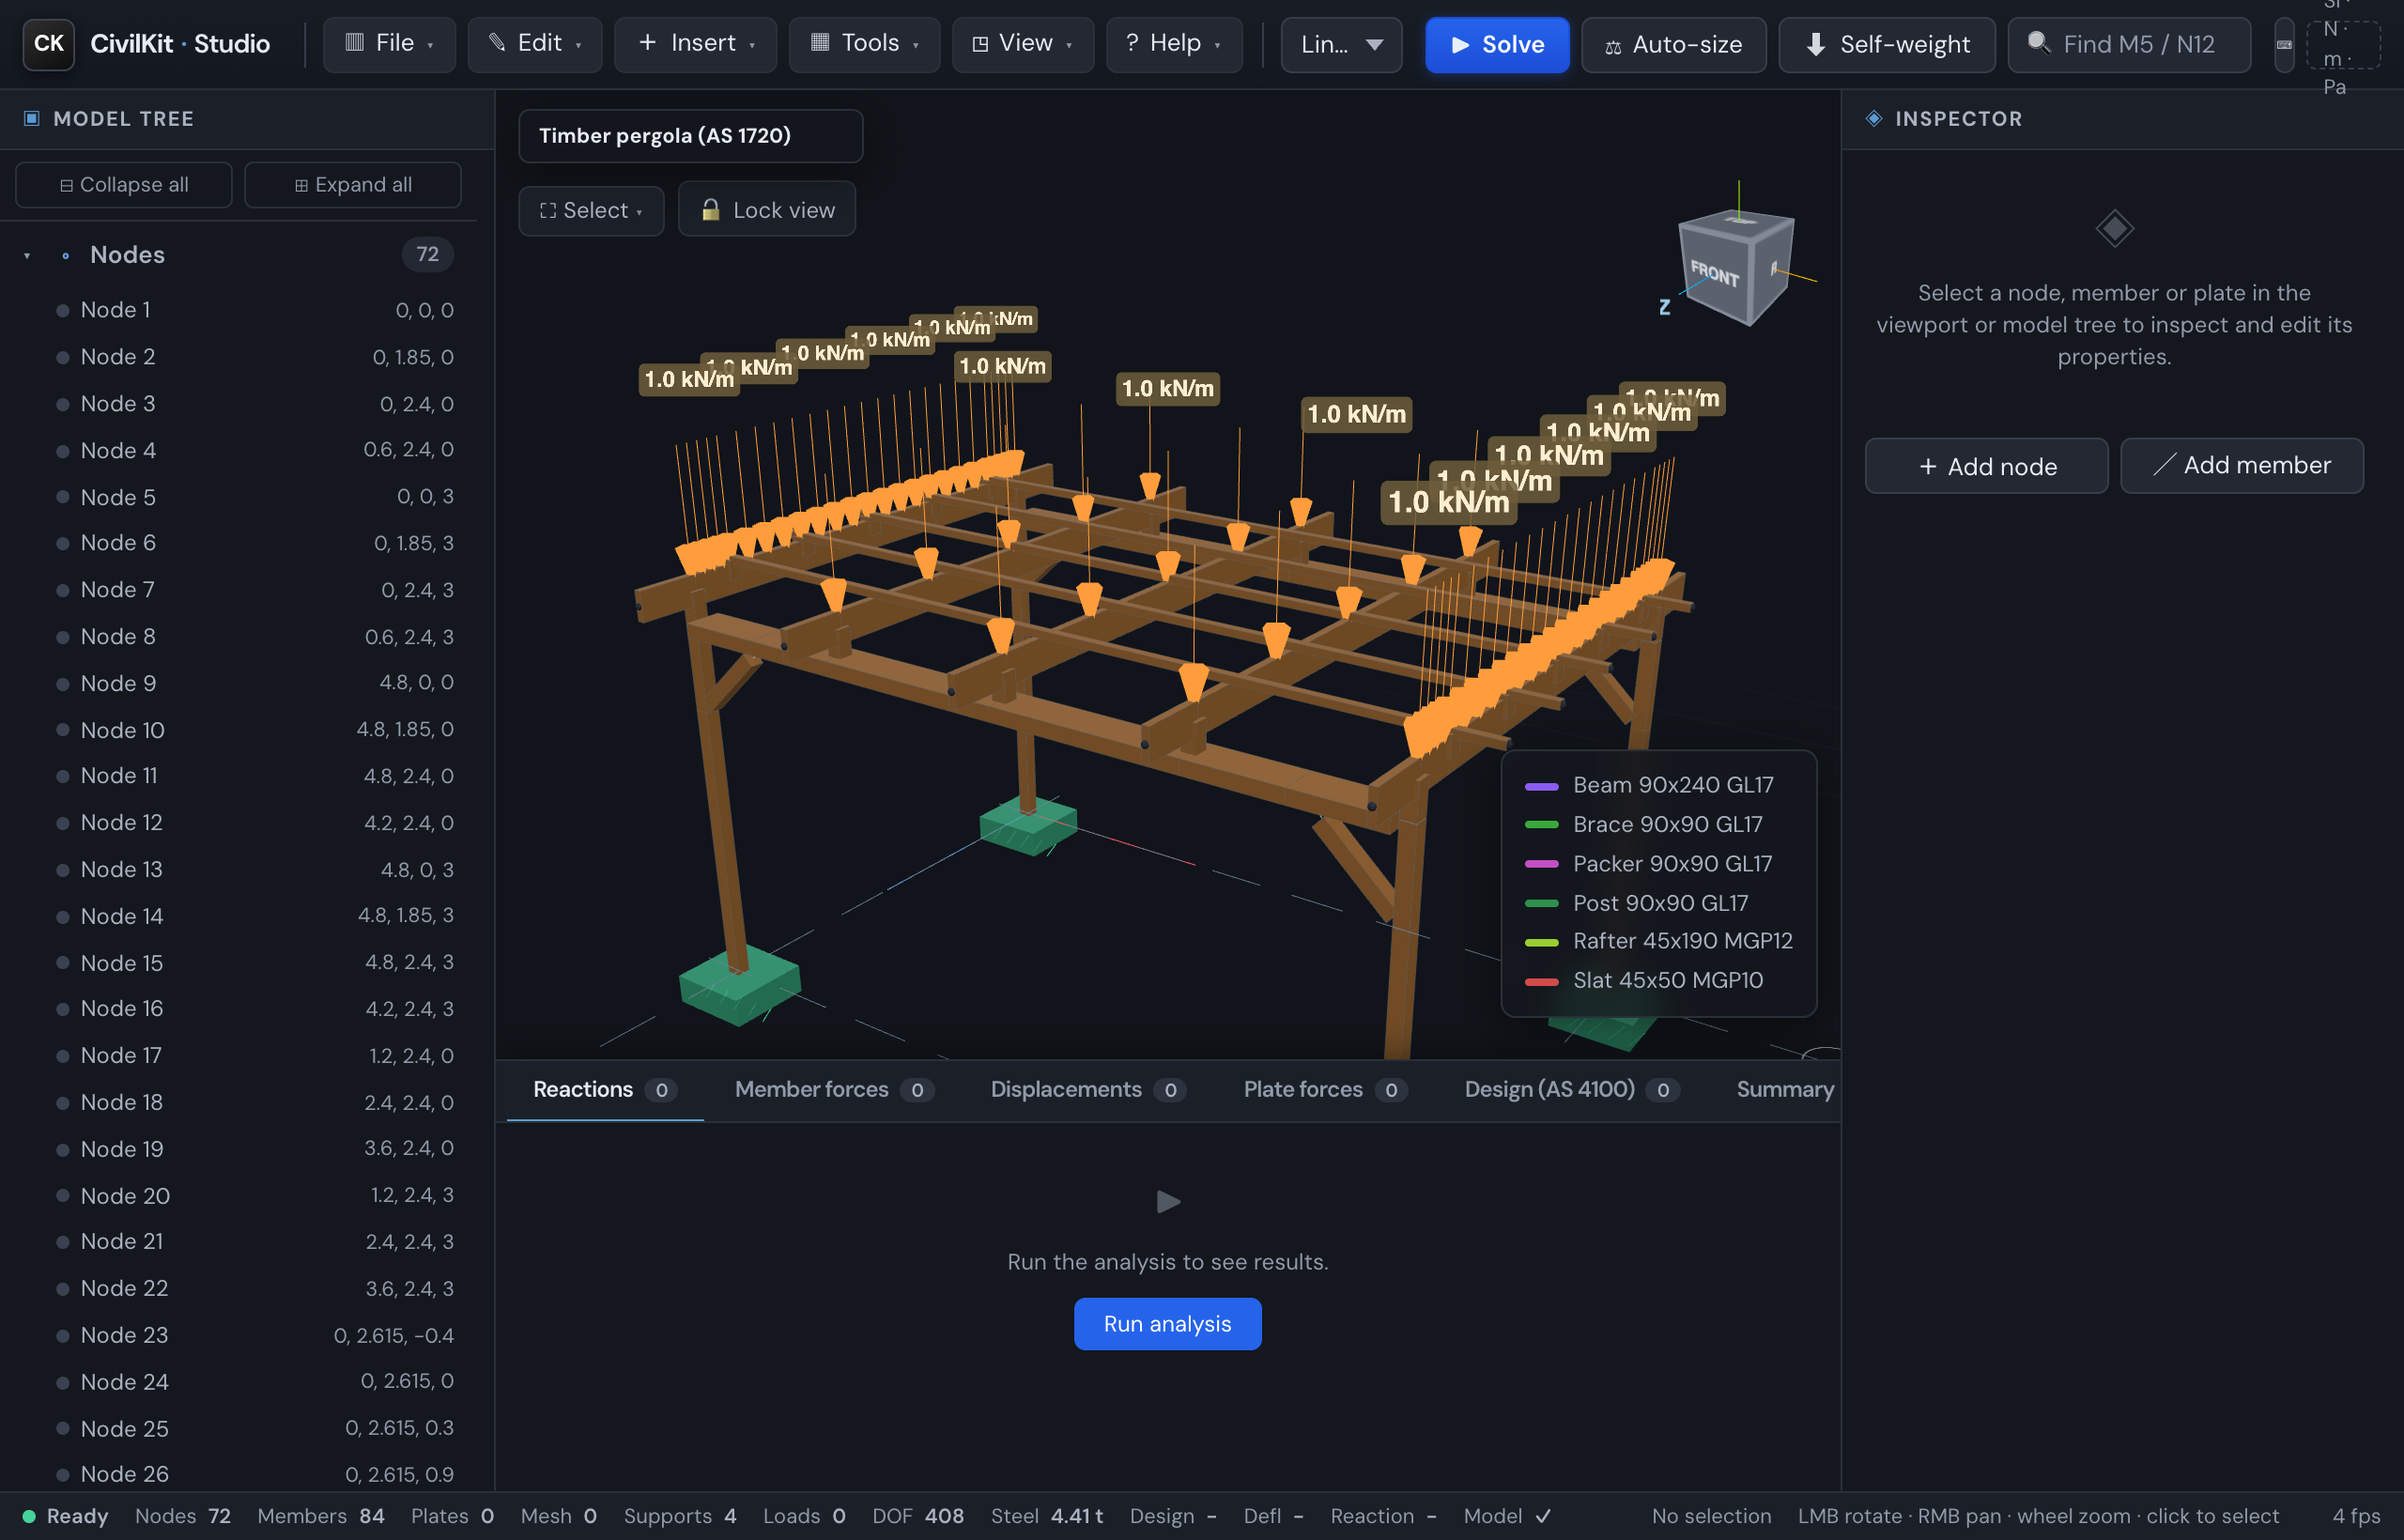Open the Tools menu
The image size is (2404, 1540).
point(864,43)
